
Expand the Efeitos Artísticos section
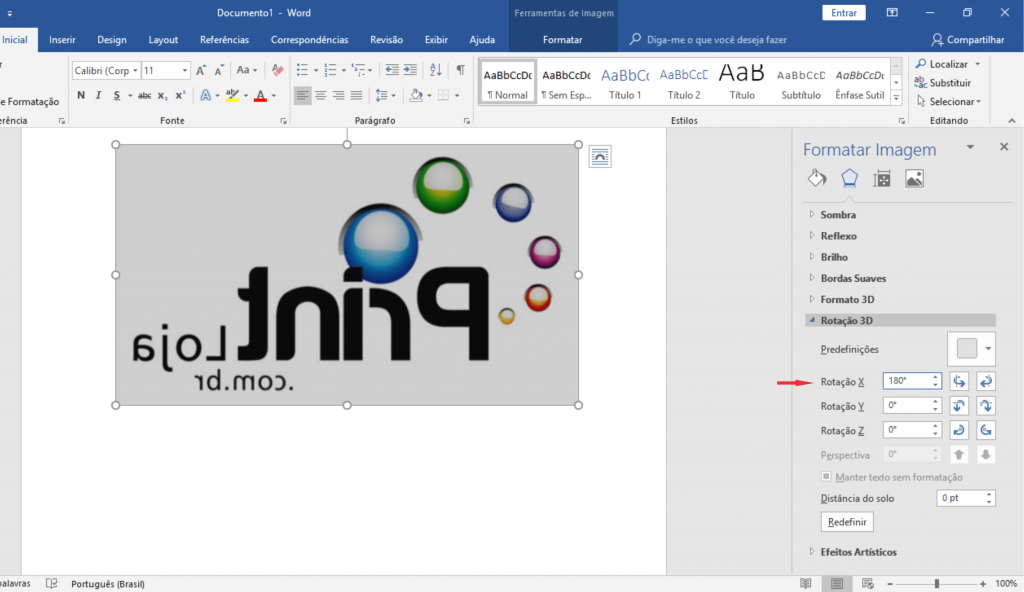[858, 552]
